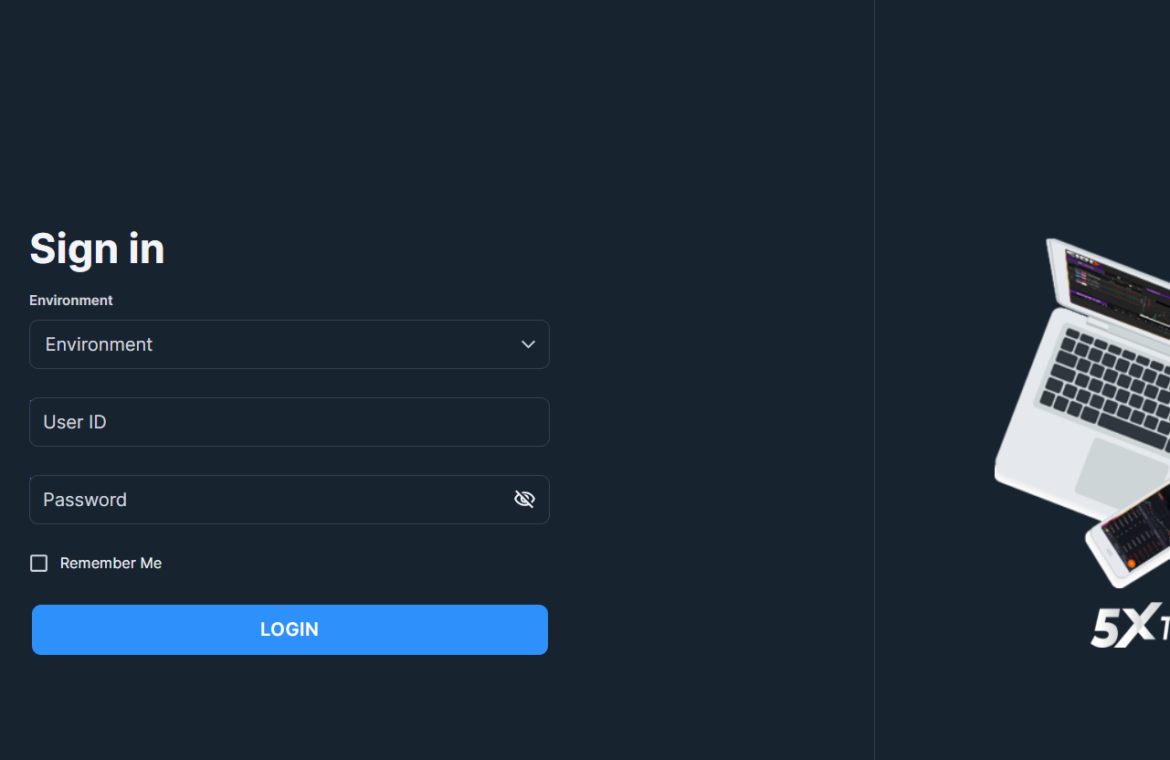Submit with the blue LOGIN button

pyautogui.click(x=290, y=629)
